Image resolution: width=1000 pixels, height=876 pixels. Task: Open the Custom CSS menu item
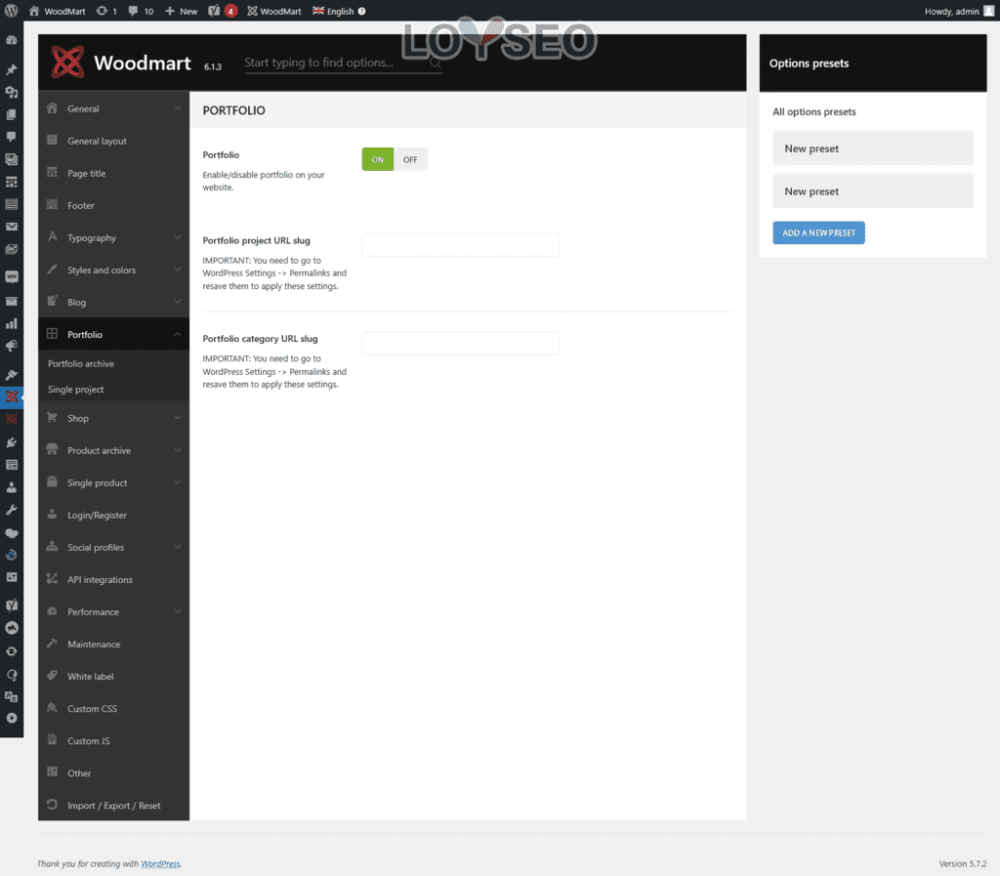(x=114, y=708)
